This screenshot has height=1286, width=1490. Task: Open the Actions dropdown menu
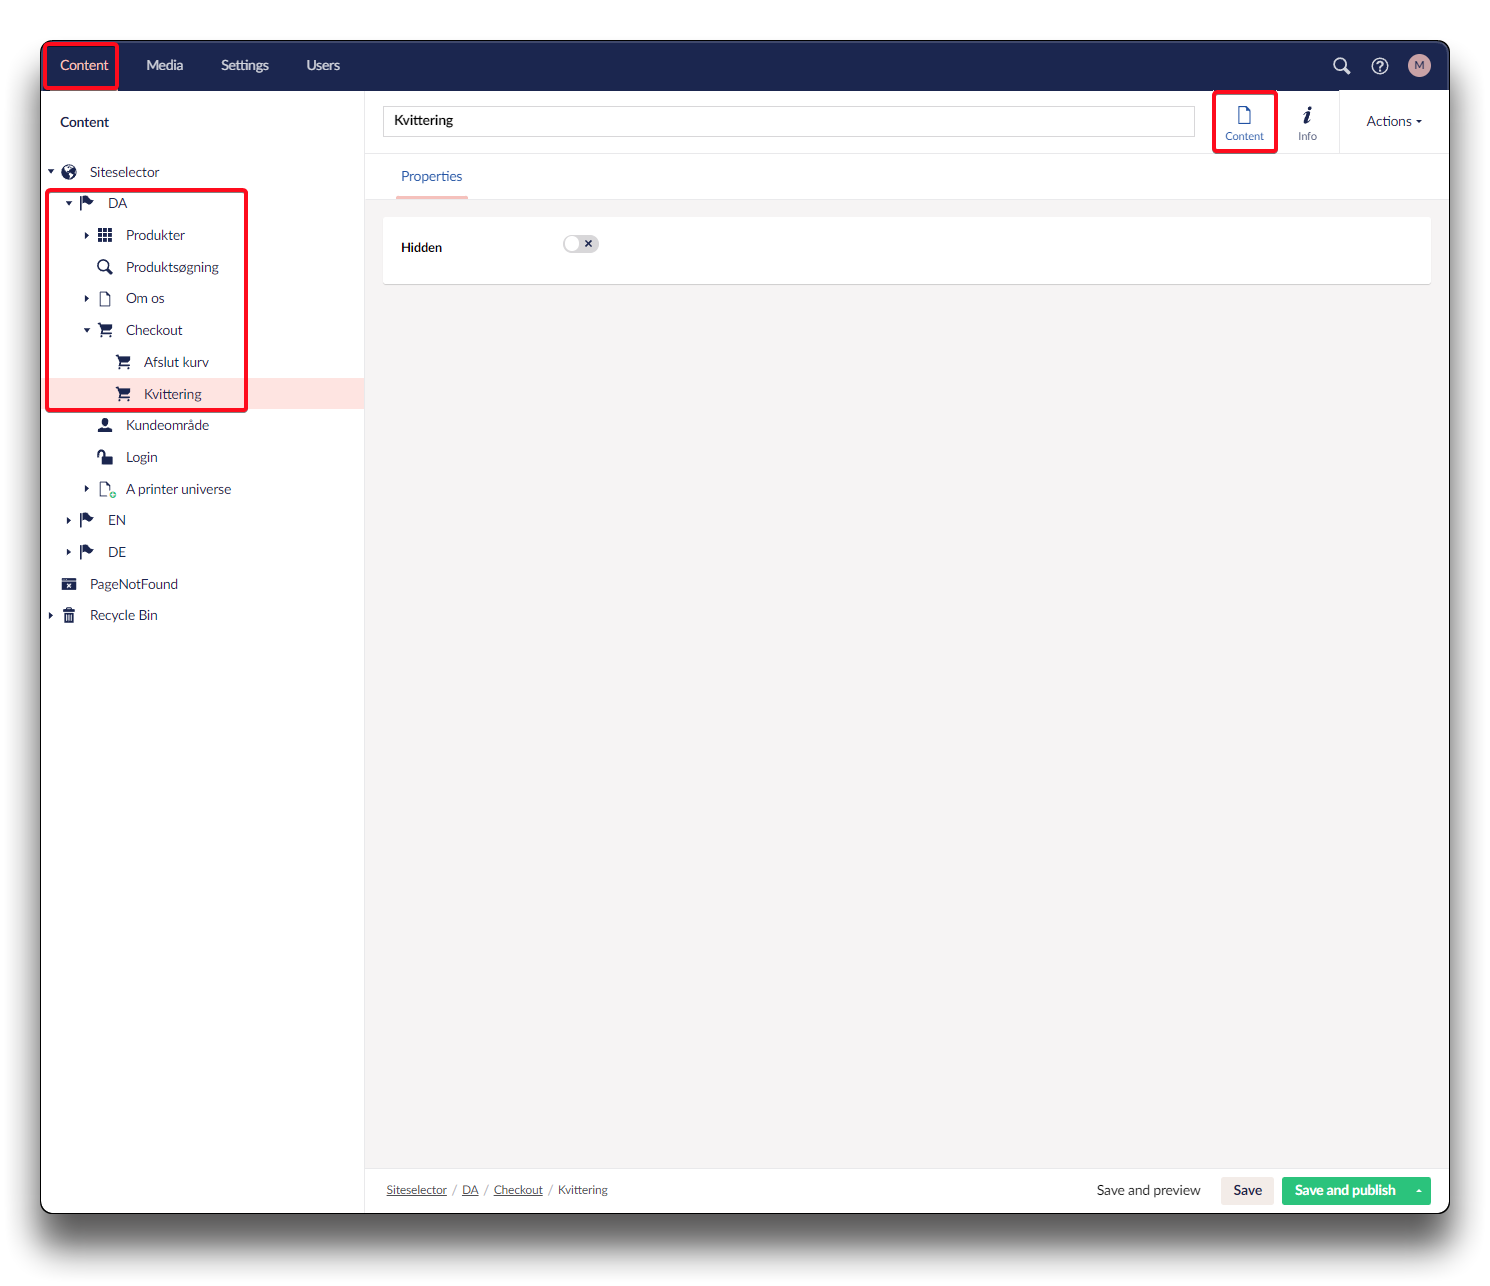coord(1393,122)
